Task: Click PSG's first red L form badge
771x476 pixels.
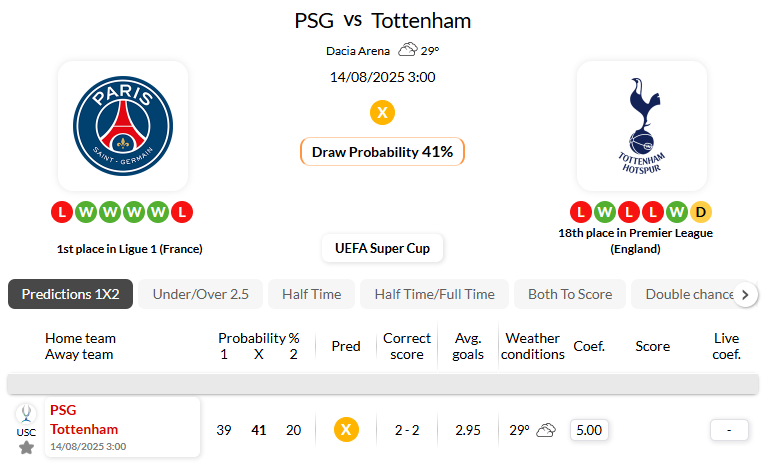Action: point(61,212)
